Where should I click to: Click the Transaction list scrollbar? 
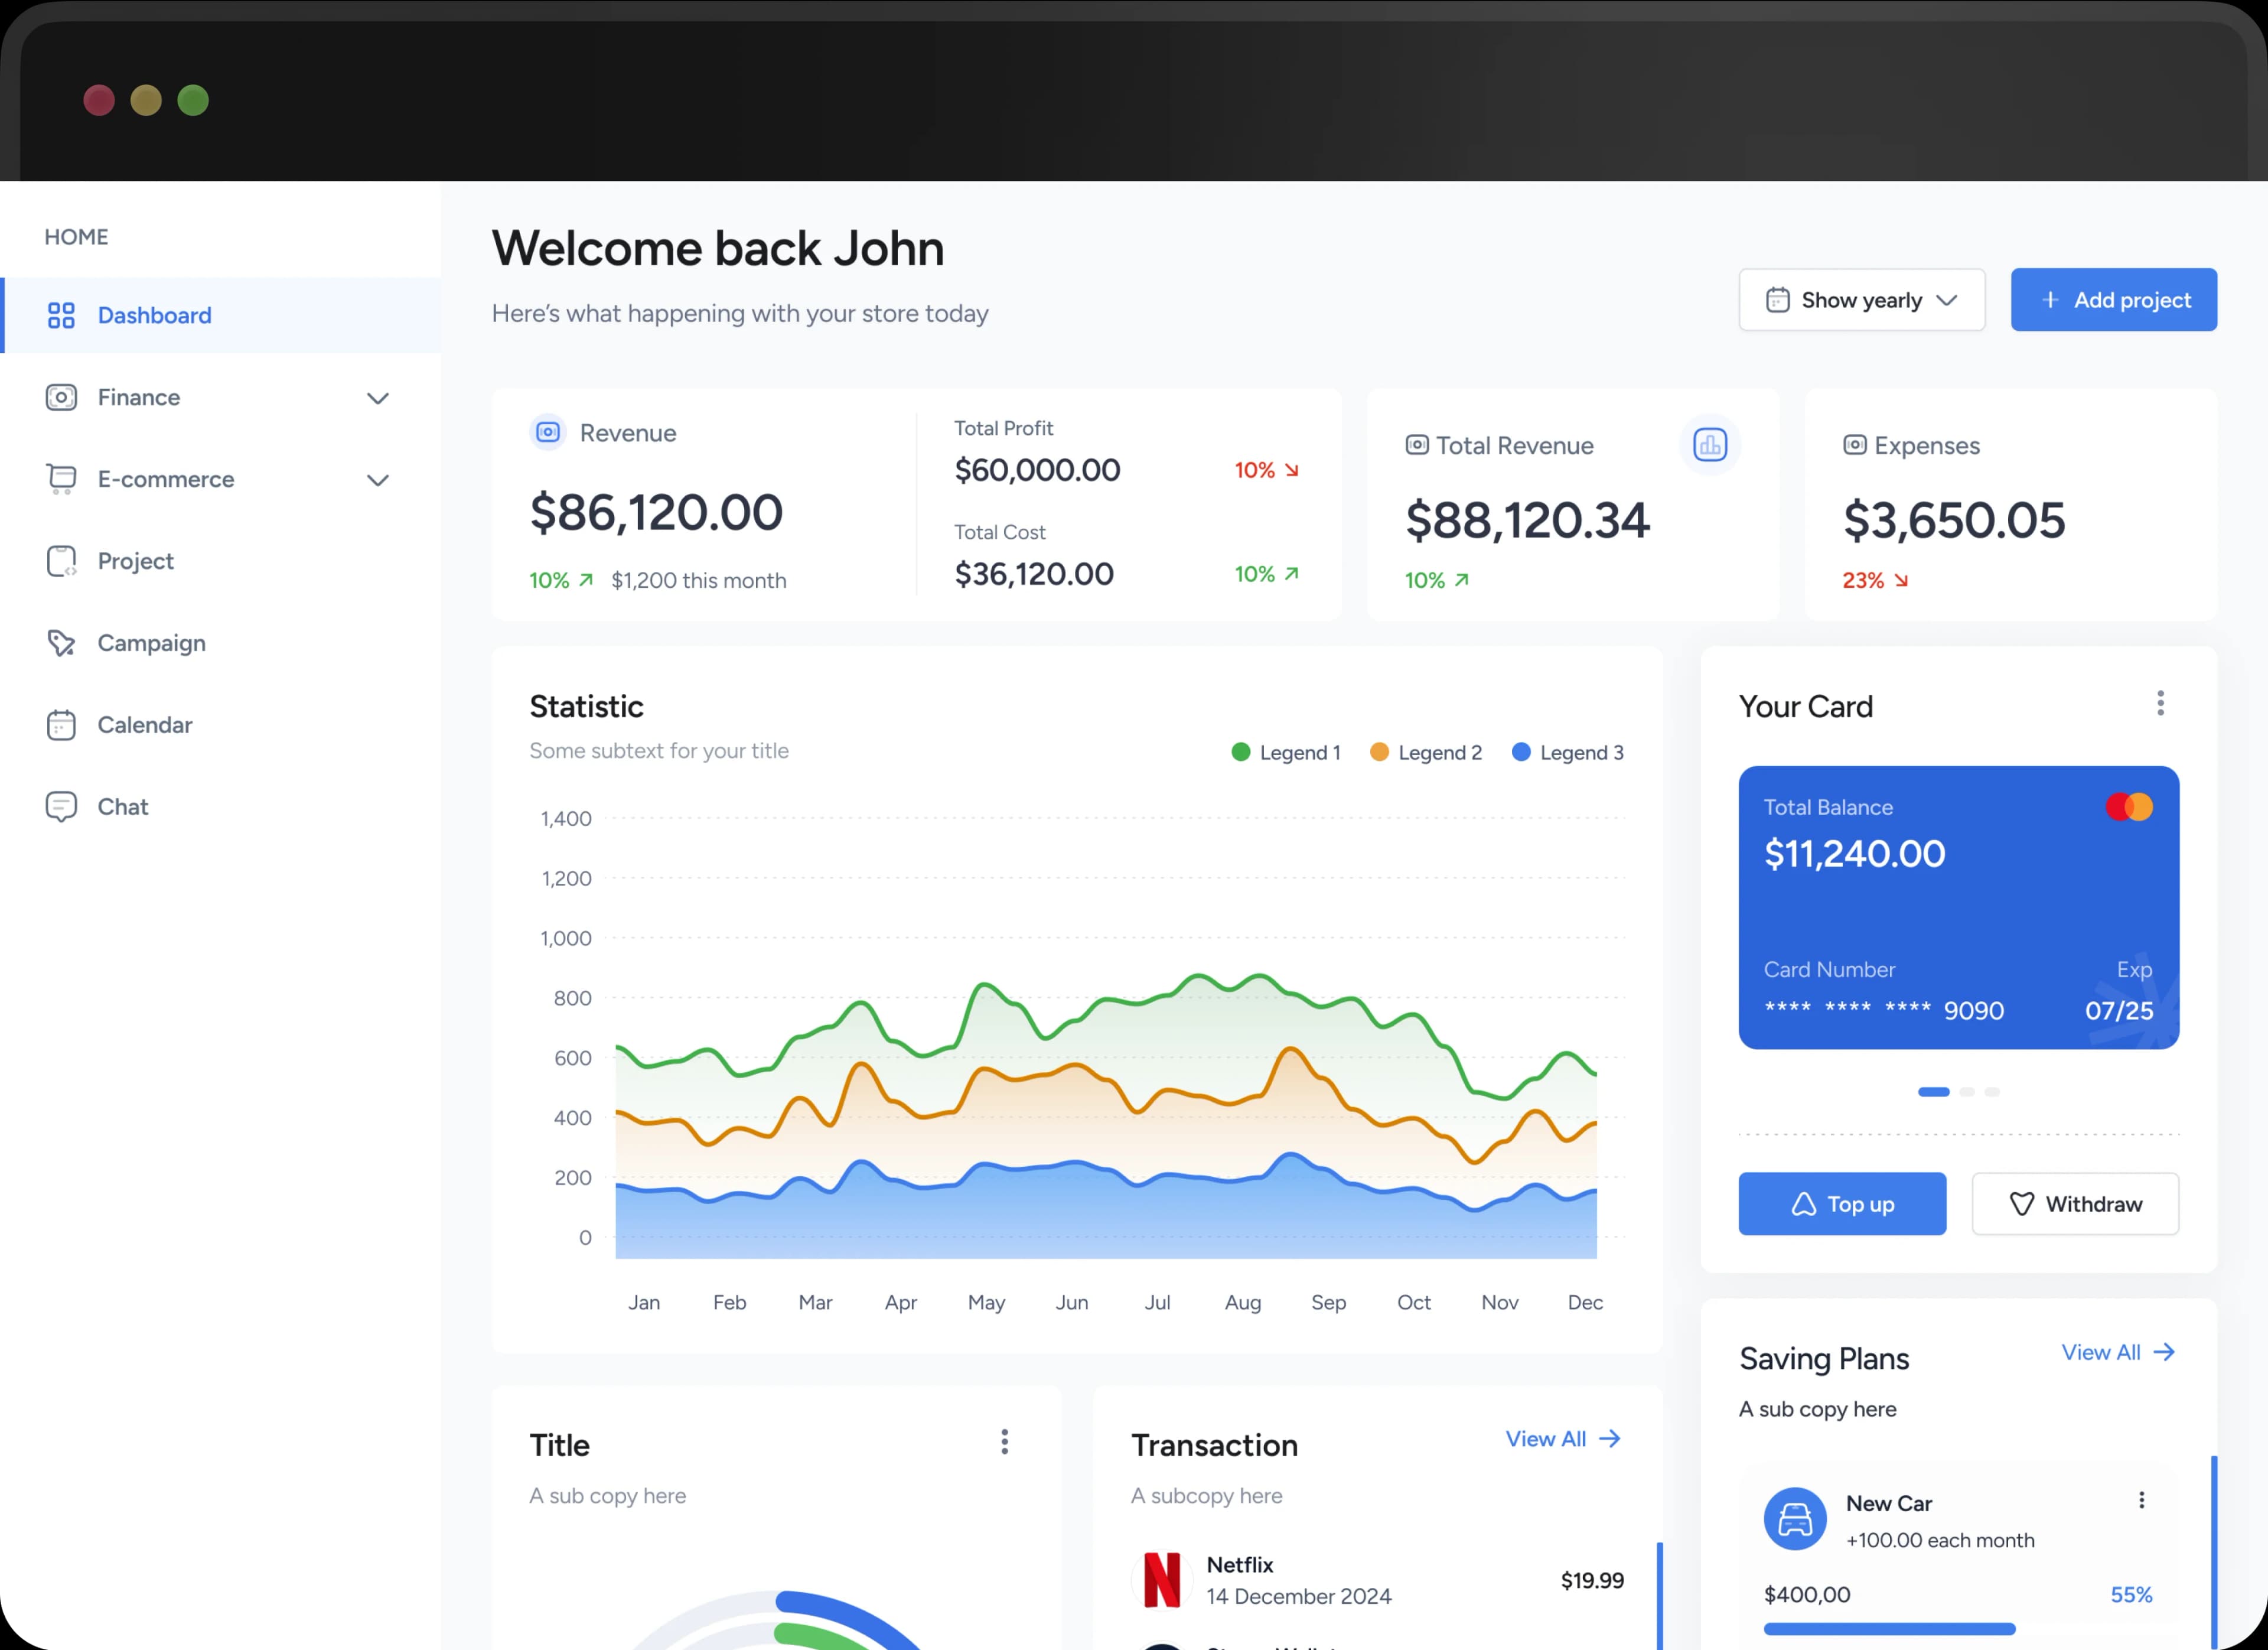[1660, 1596]
